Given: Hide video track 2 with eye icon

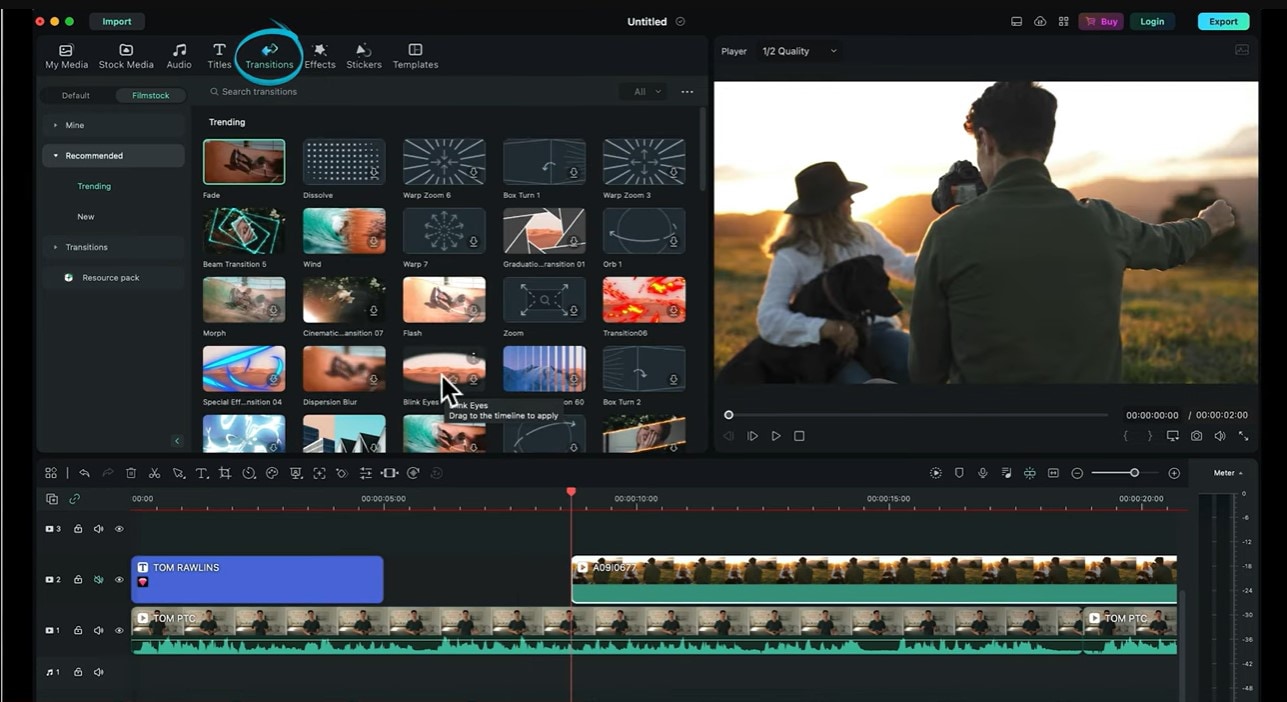Looking at the screenshot, I should pyautogui.click(x=119, y=580).
